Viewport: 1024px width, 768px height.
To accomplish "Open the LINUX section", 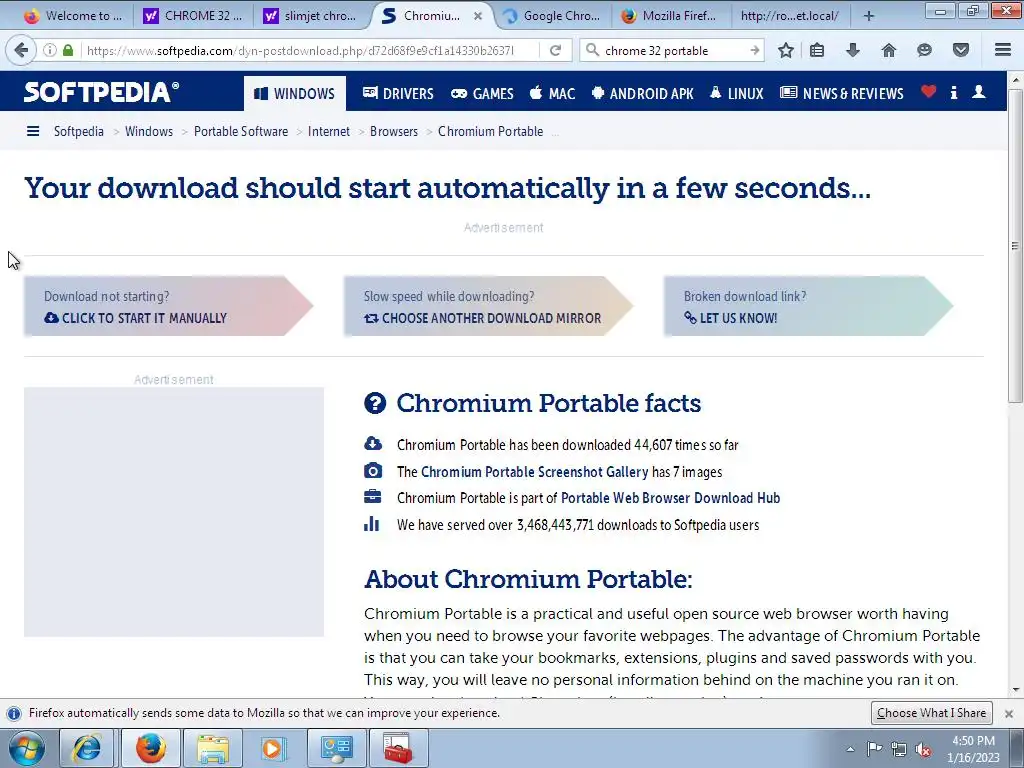I will pos(737,93).
